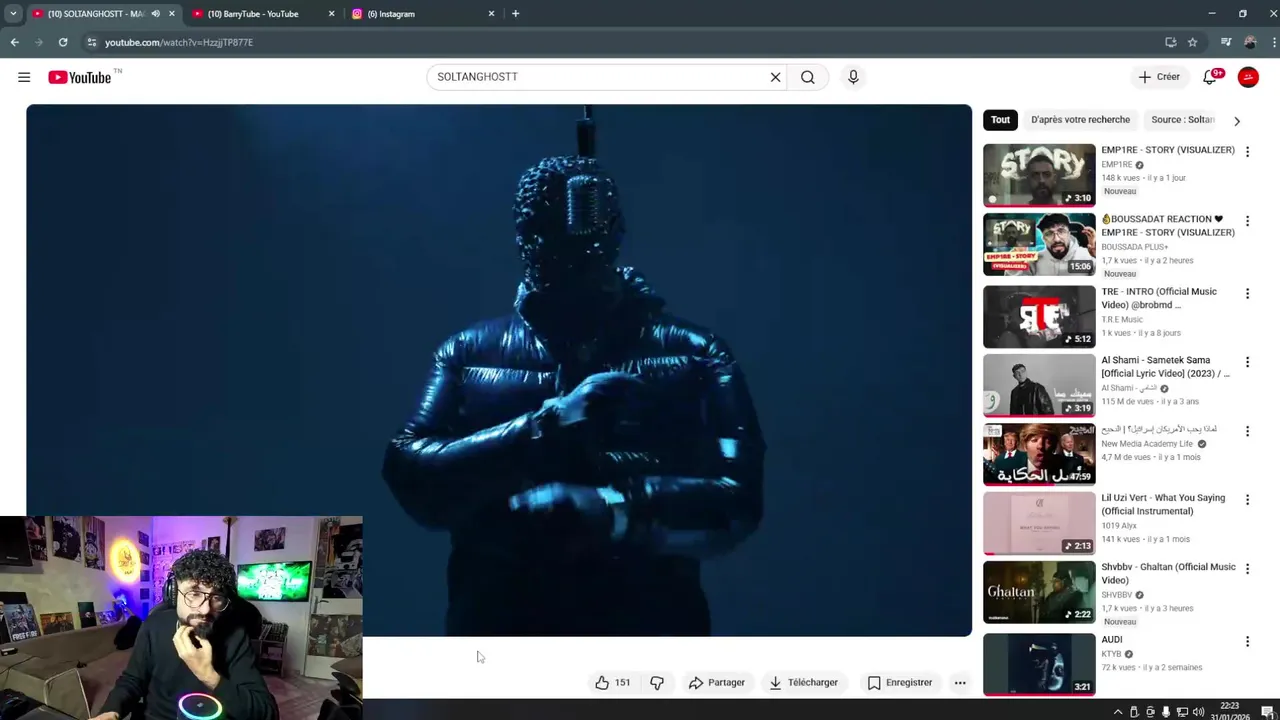The image size is (1280, 720).
Task: Open a new browser tab
Action: pos(515,14)
